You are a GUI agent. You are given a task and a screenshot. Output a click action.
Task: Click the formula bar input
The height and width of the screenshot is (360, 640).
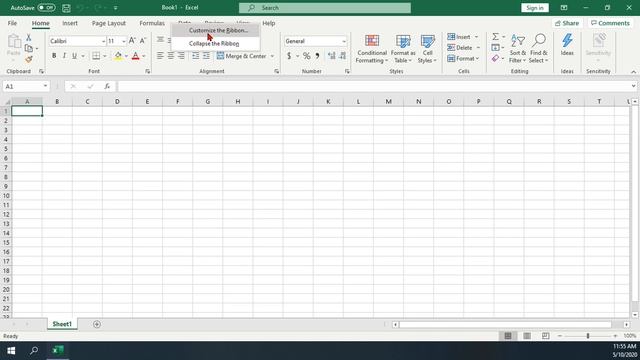pos(374,86)
